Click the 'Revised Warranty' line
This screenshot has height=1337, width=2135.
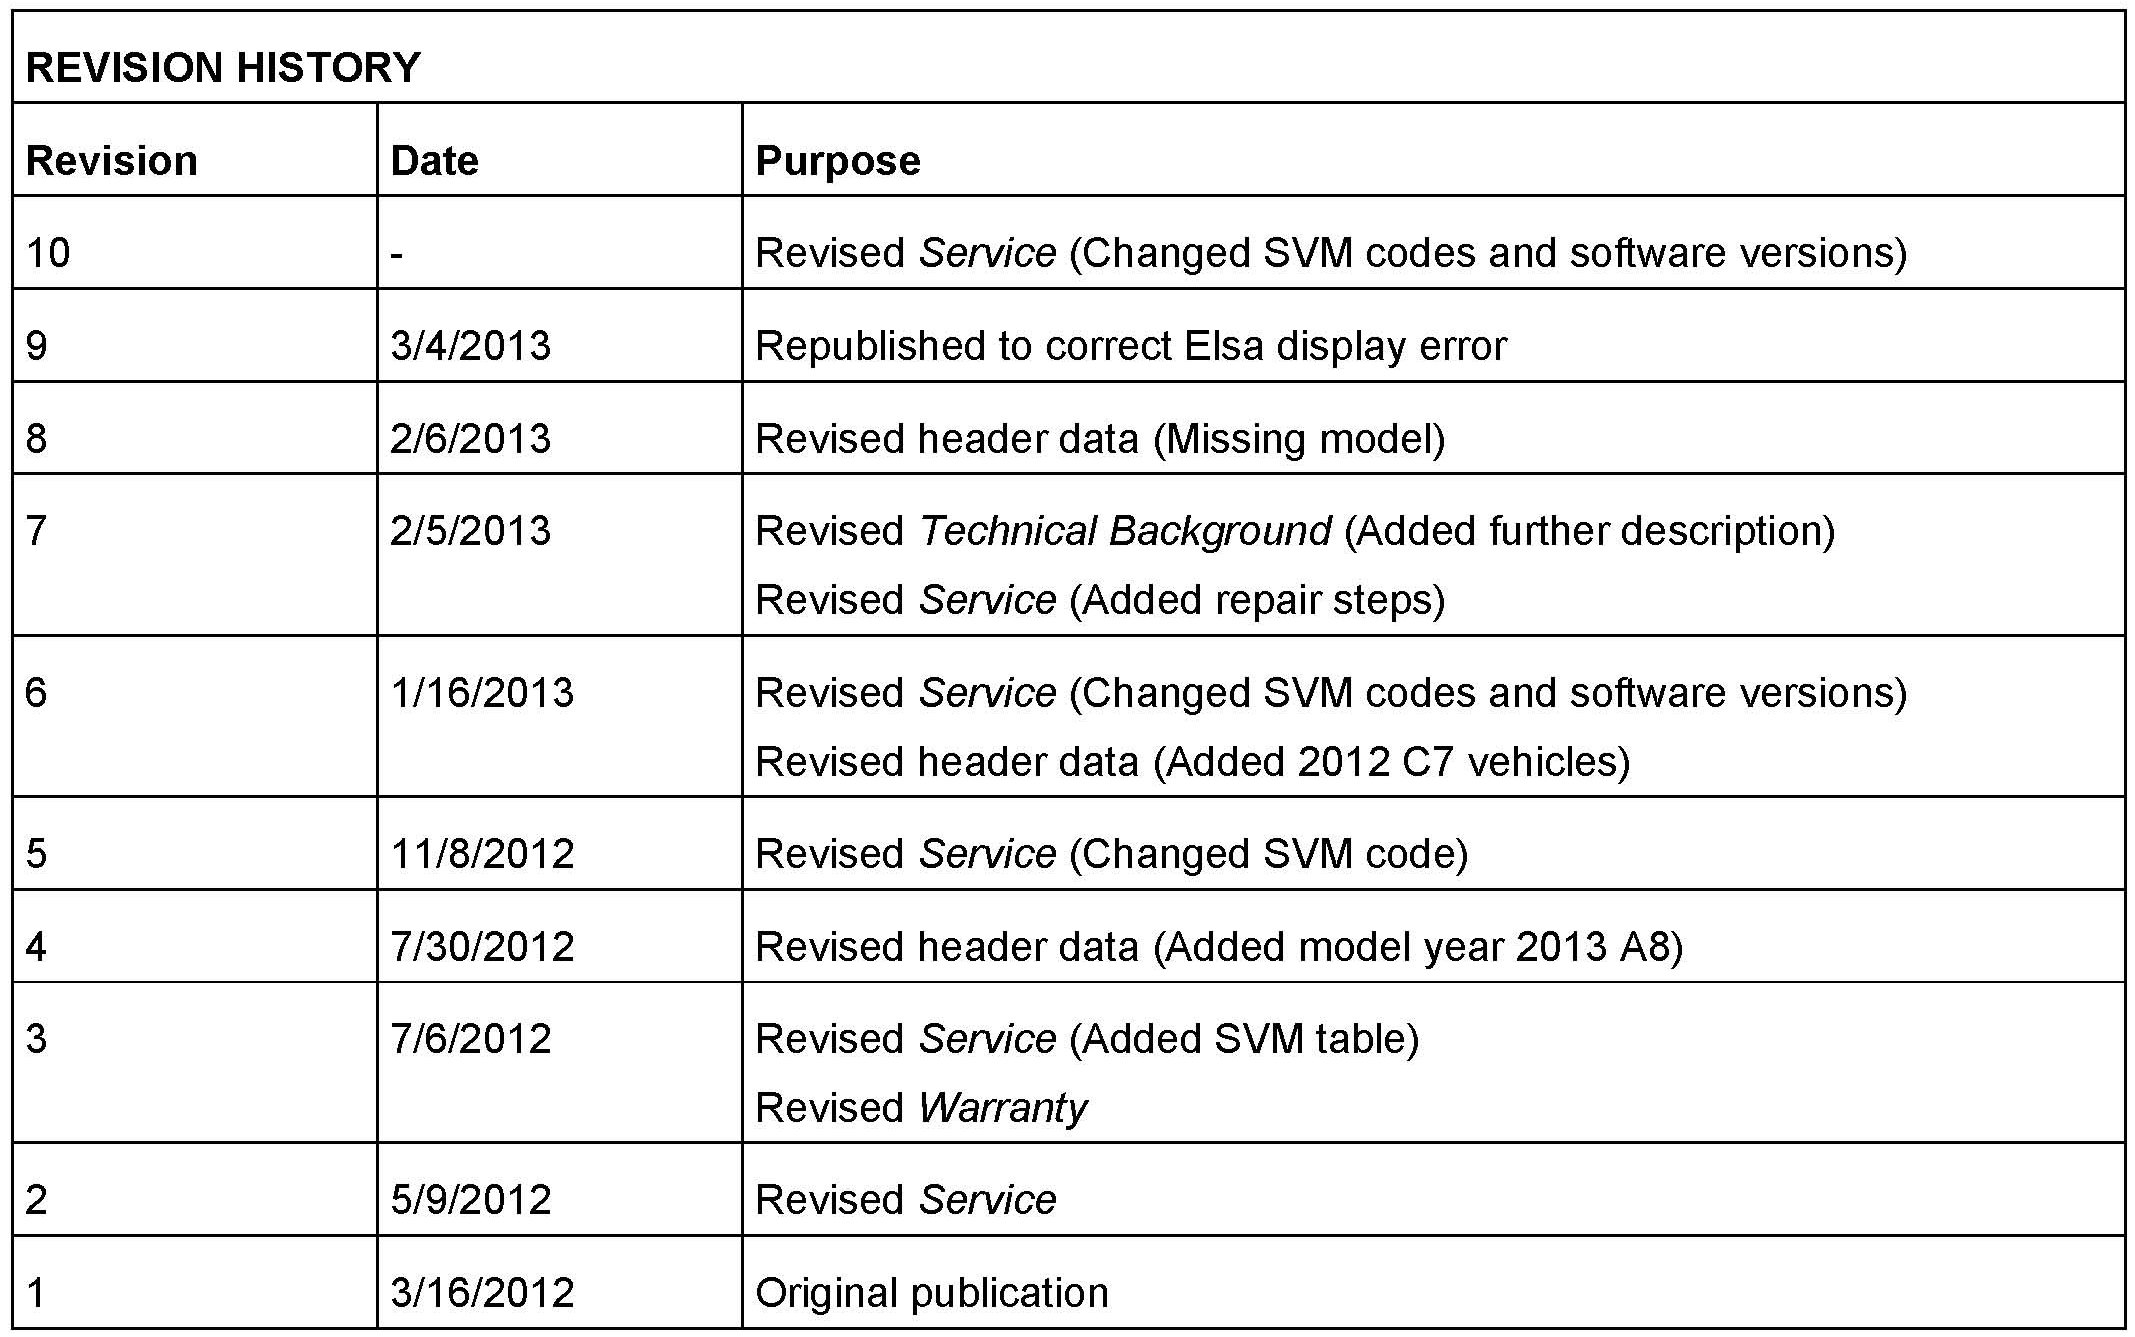click(x=921, y=1108)
